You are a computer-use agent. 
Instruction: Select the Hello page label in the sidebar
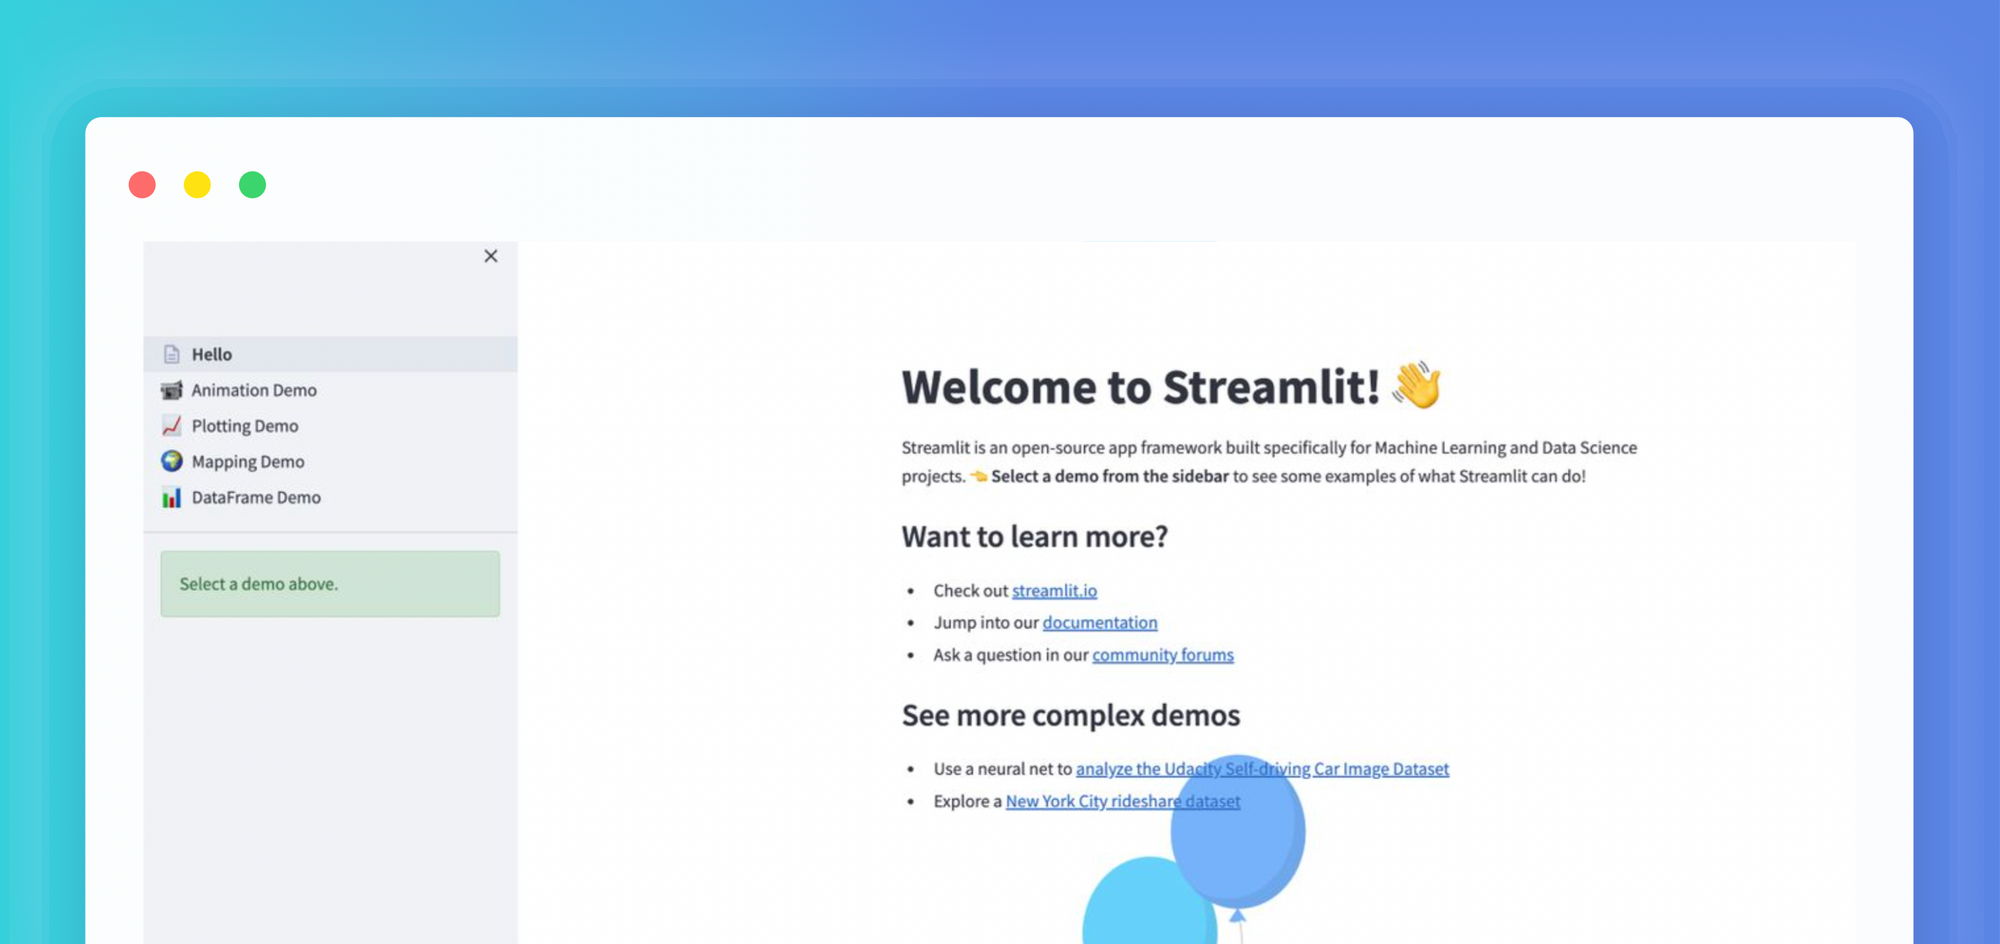[212, 354]
